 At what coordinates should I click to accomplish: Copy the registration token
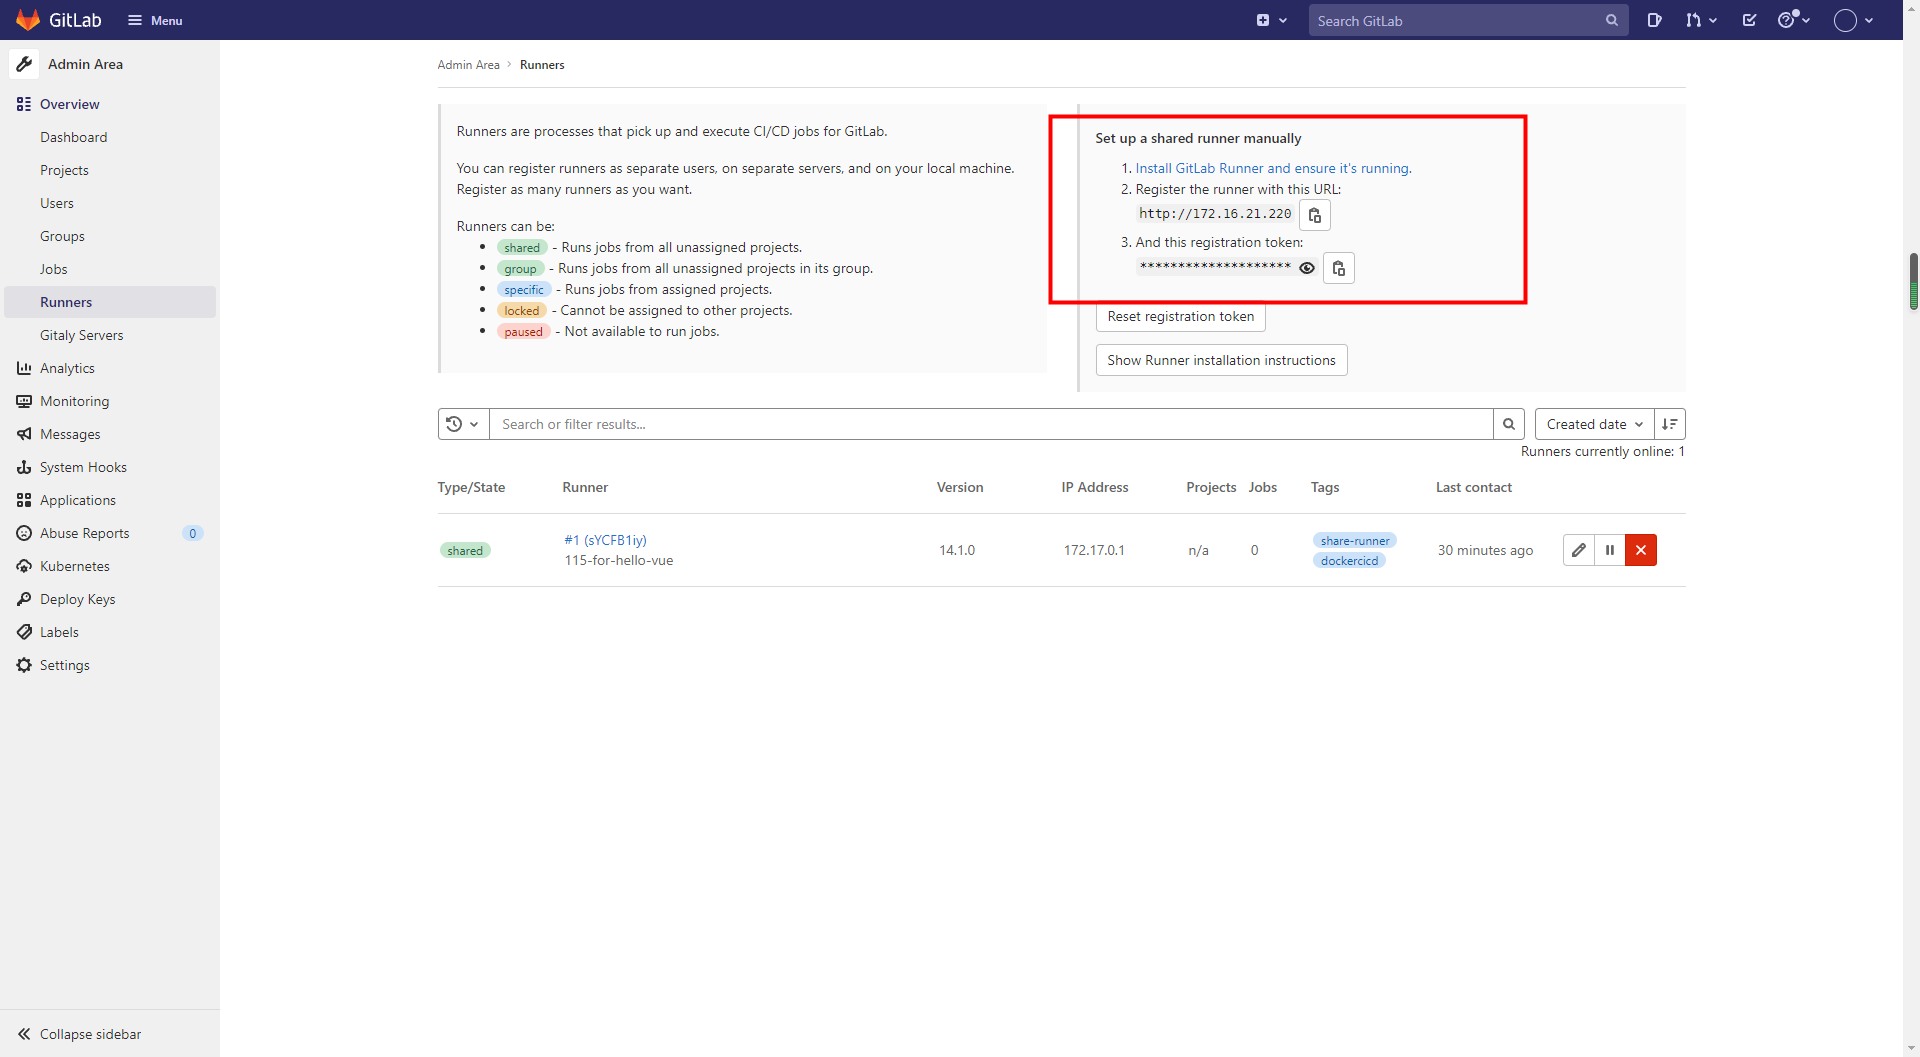(1339, 268)
